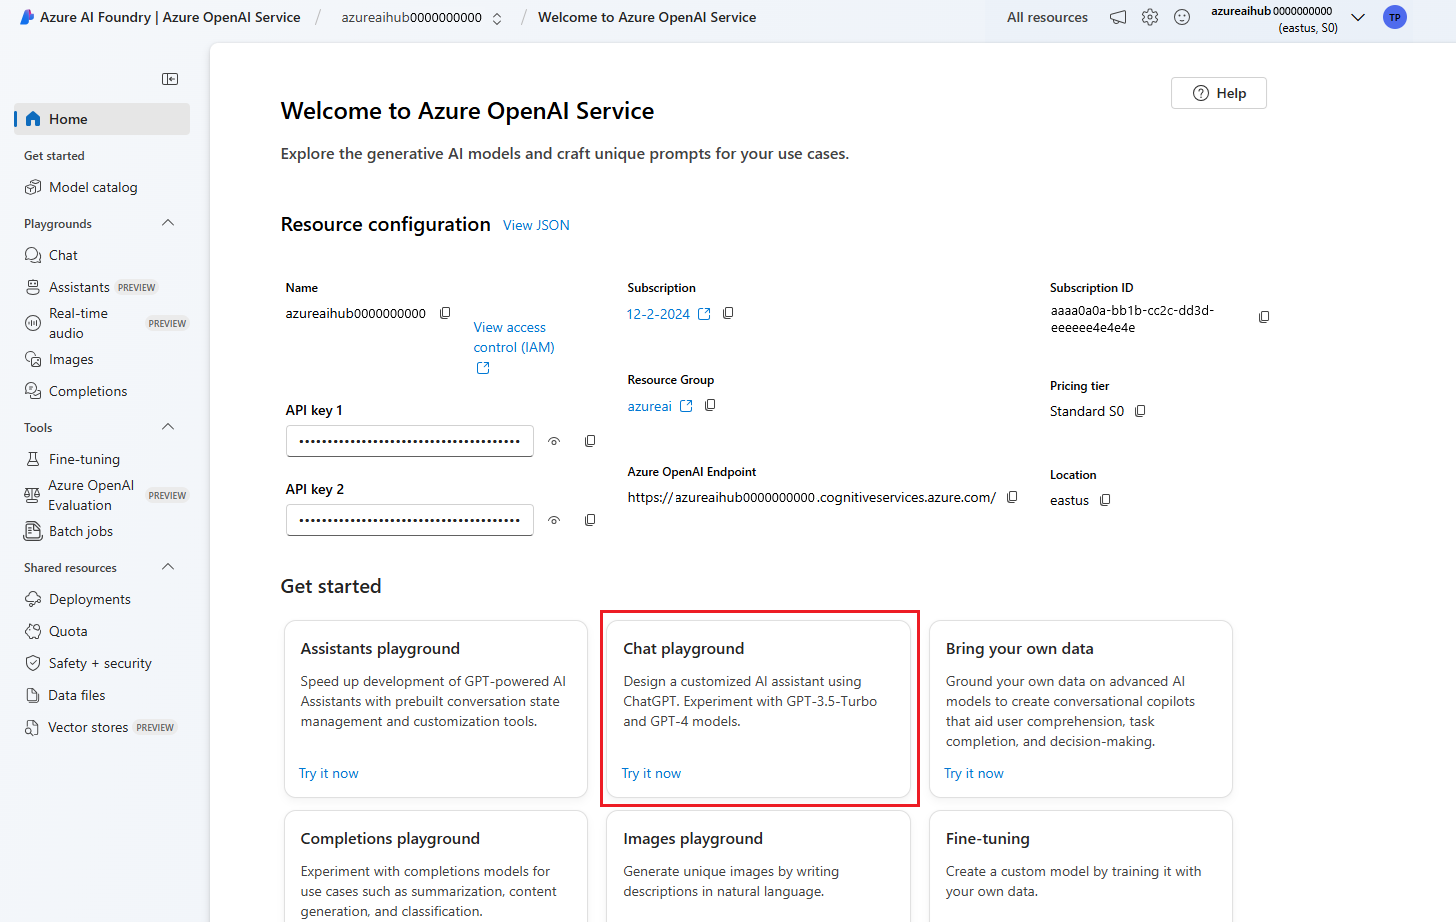Click All resources in the top bar
This screenshot has width=1456, height=922.
[1047, 17]
